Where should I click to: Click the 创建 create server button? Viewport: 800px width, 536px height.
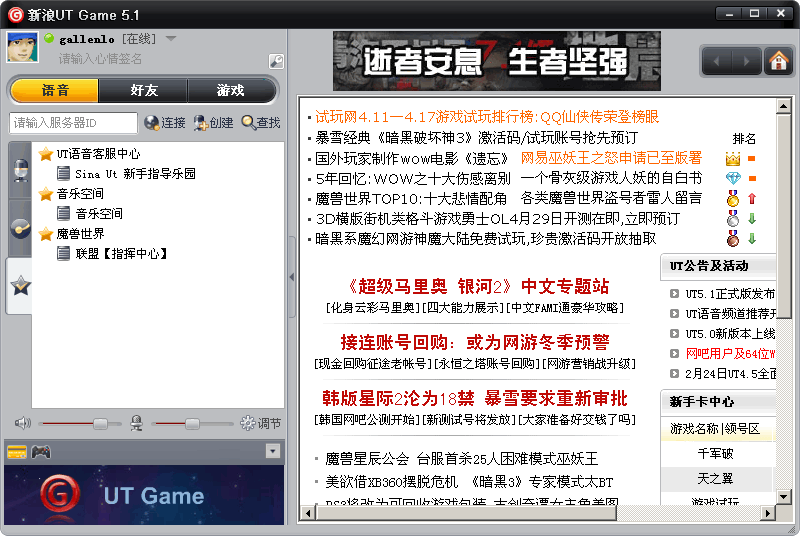(x=213, y=123)
